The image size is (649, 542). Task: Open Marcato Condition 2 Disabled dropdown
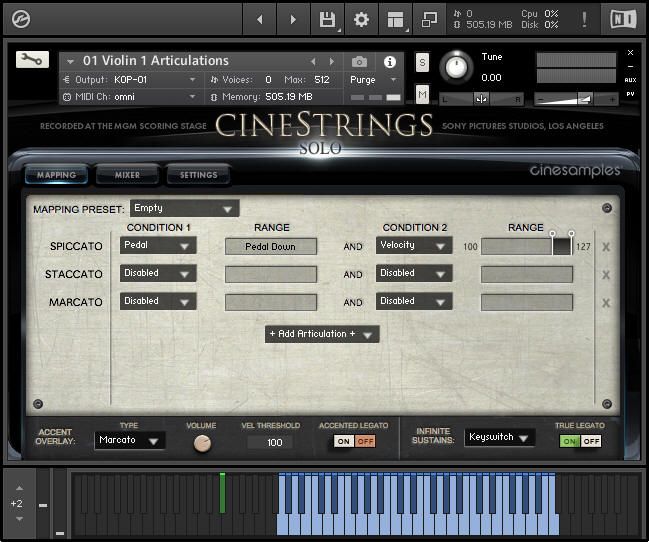[414, 301]
